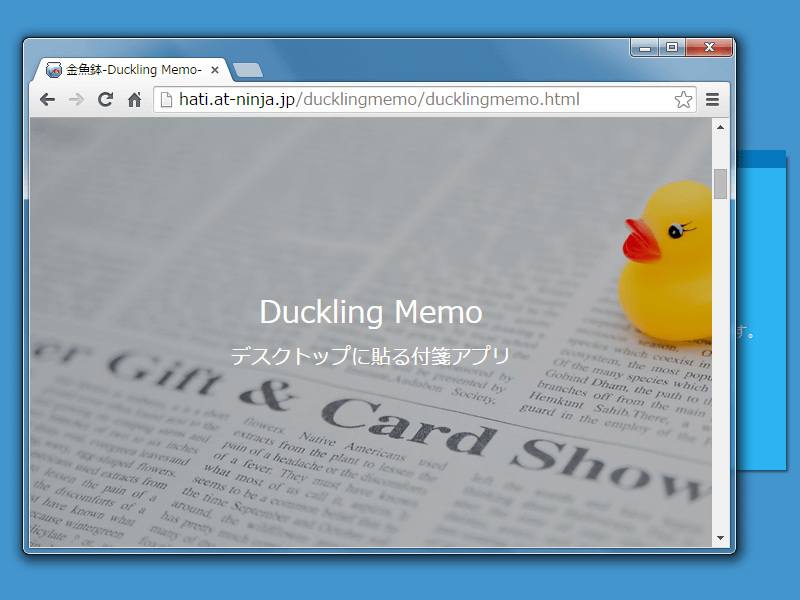Bookmark this page with the star icon

pos(683,99)
